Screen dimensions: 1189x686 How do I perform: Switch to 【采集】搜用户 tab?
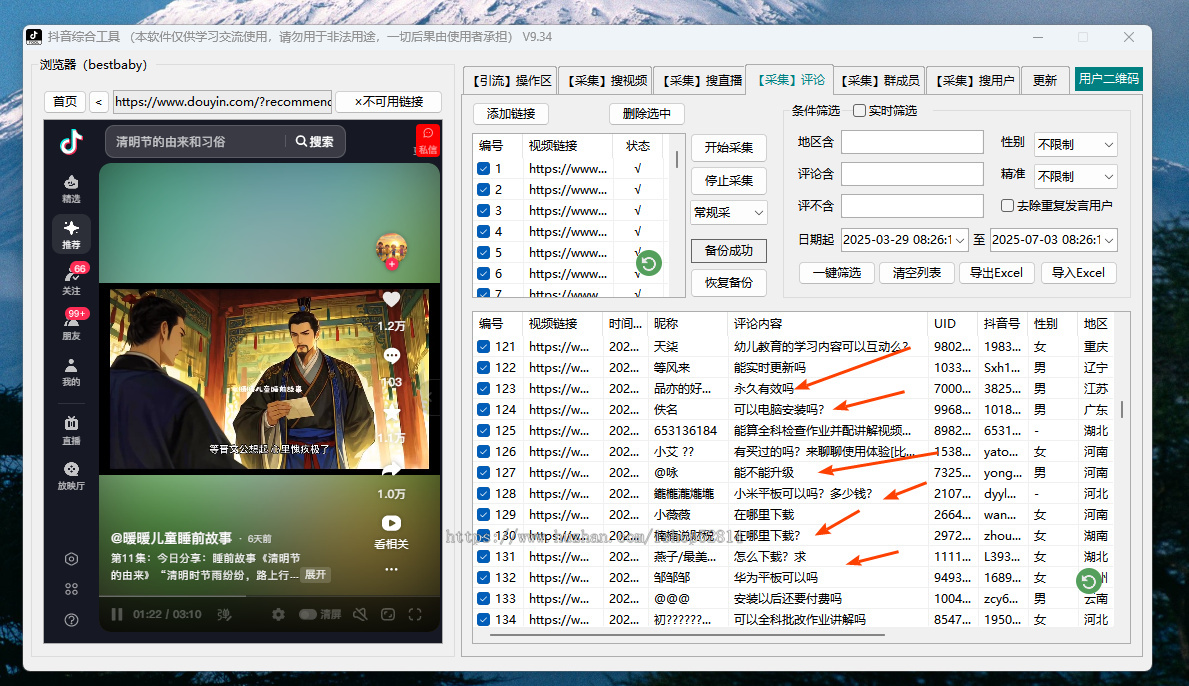coord(974,80)
